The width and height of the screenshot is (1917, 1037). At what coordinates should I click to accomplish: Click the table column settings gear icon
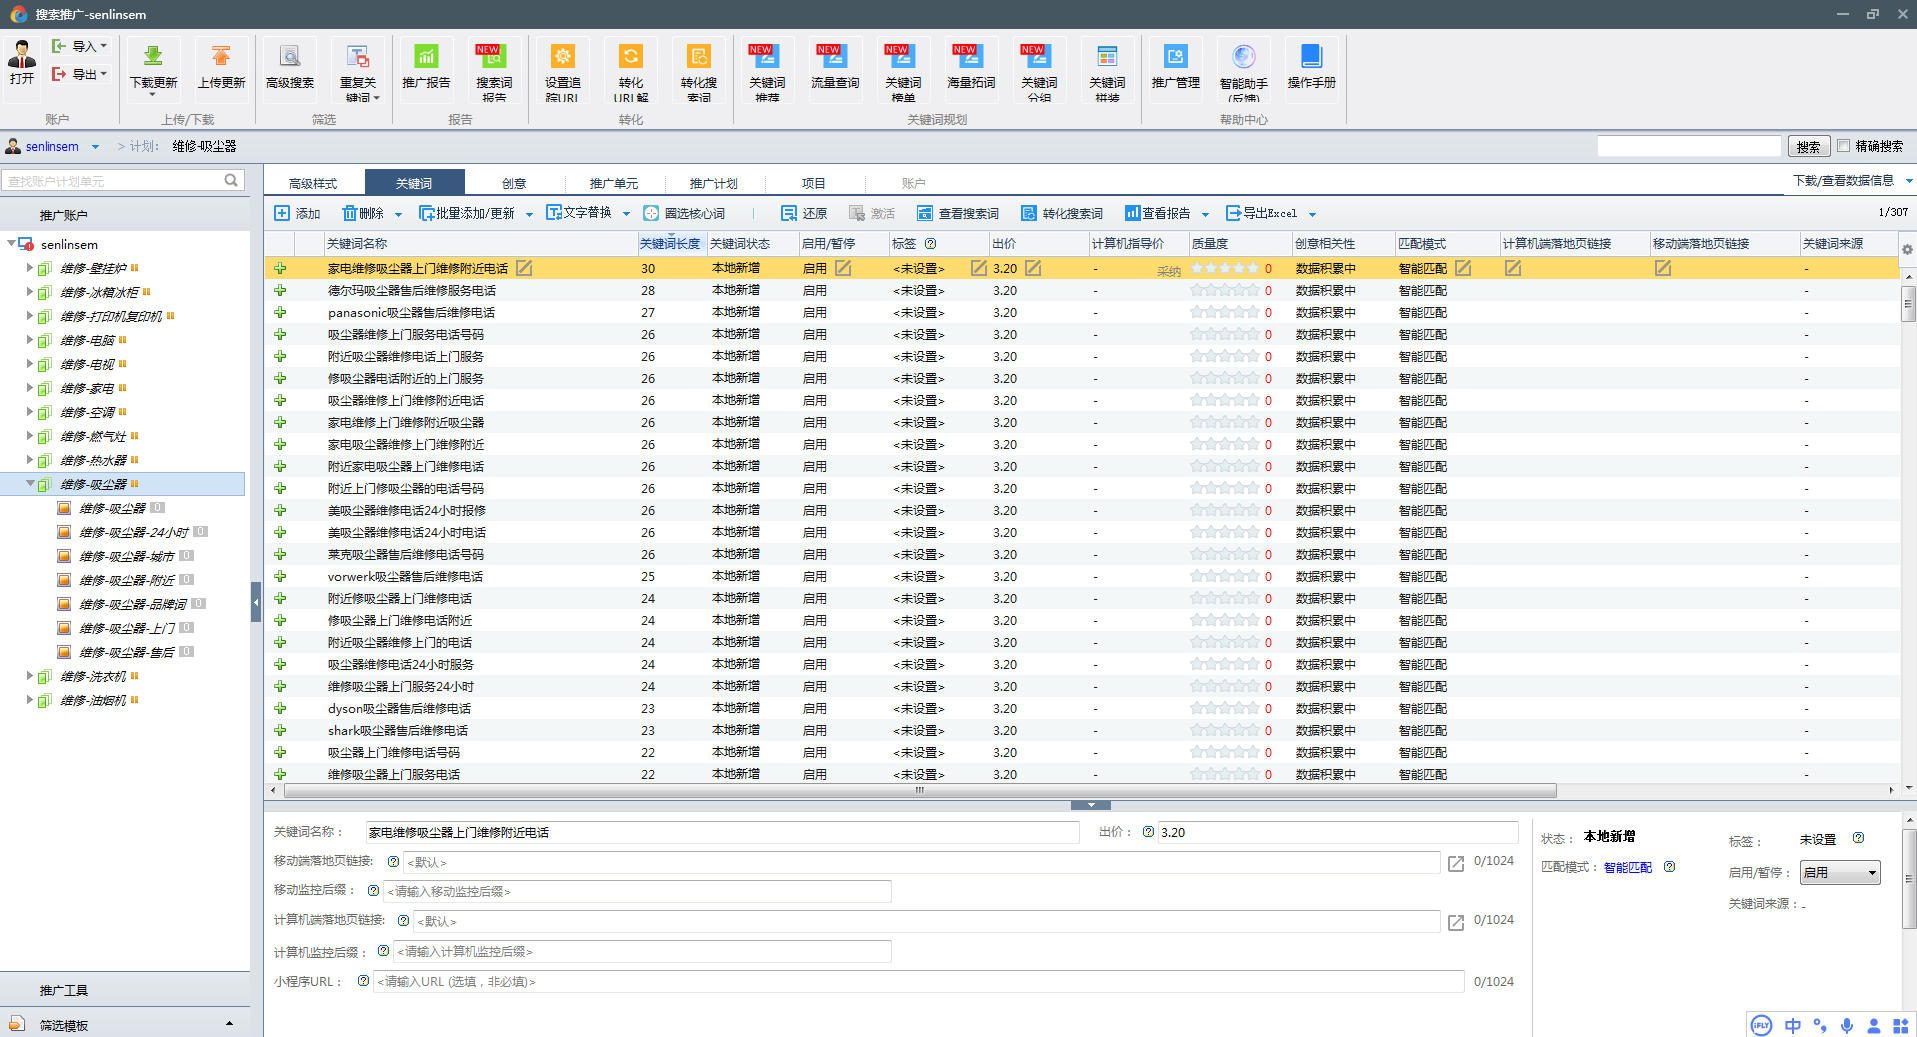click(1907, 249)
